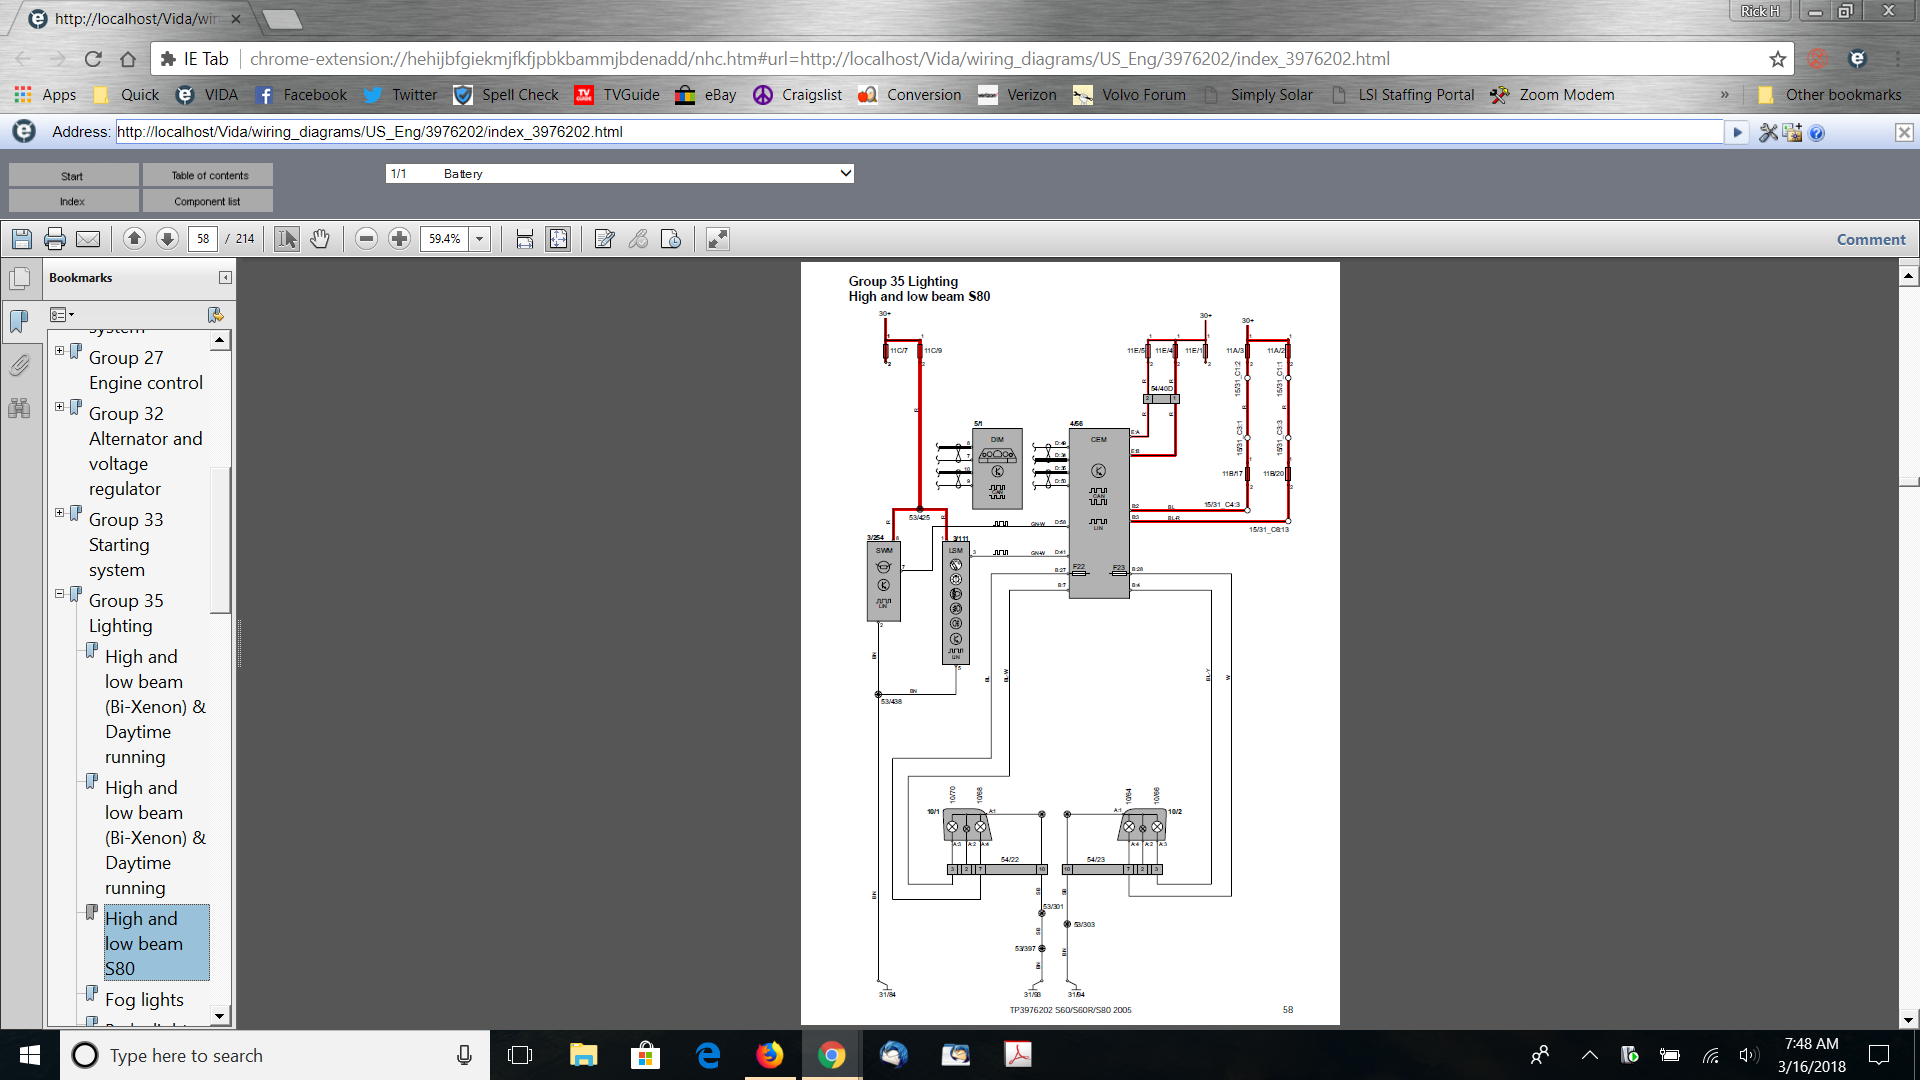
Task: Go to next page arrow
Action: 167,239
